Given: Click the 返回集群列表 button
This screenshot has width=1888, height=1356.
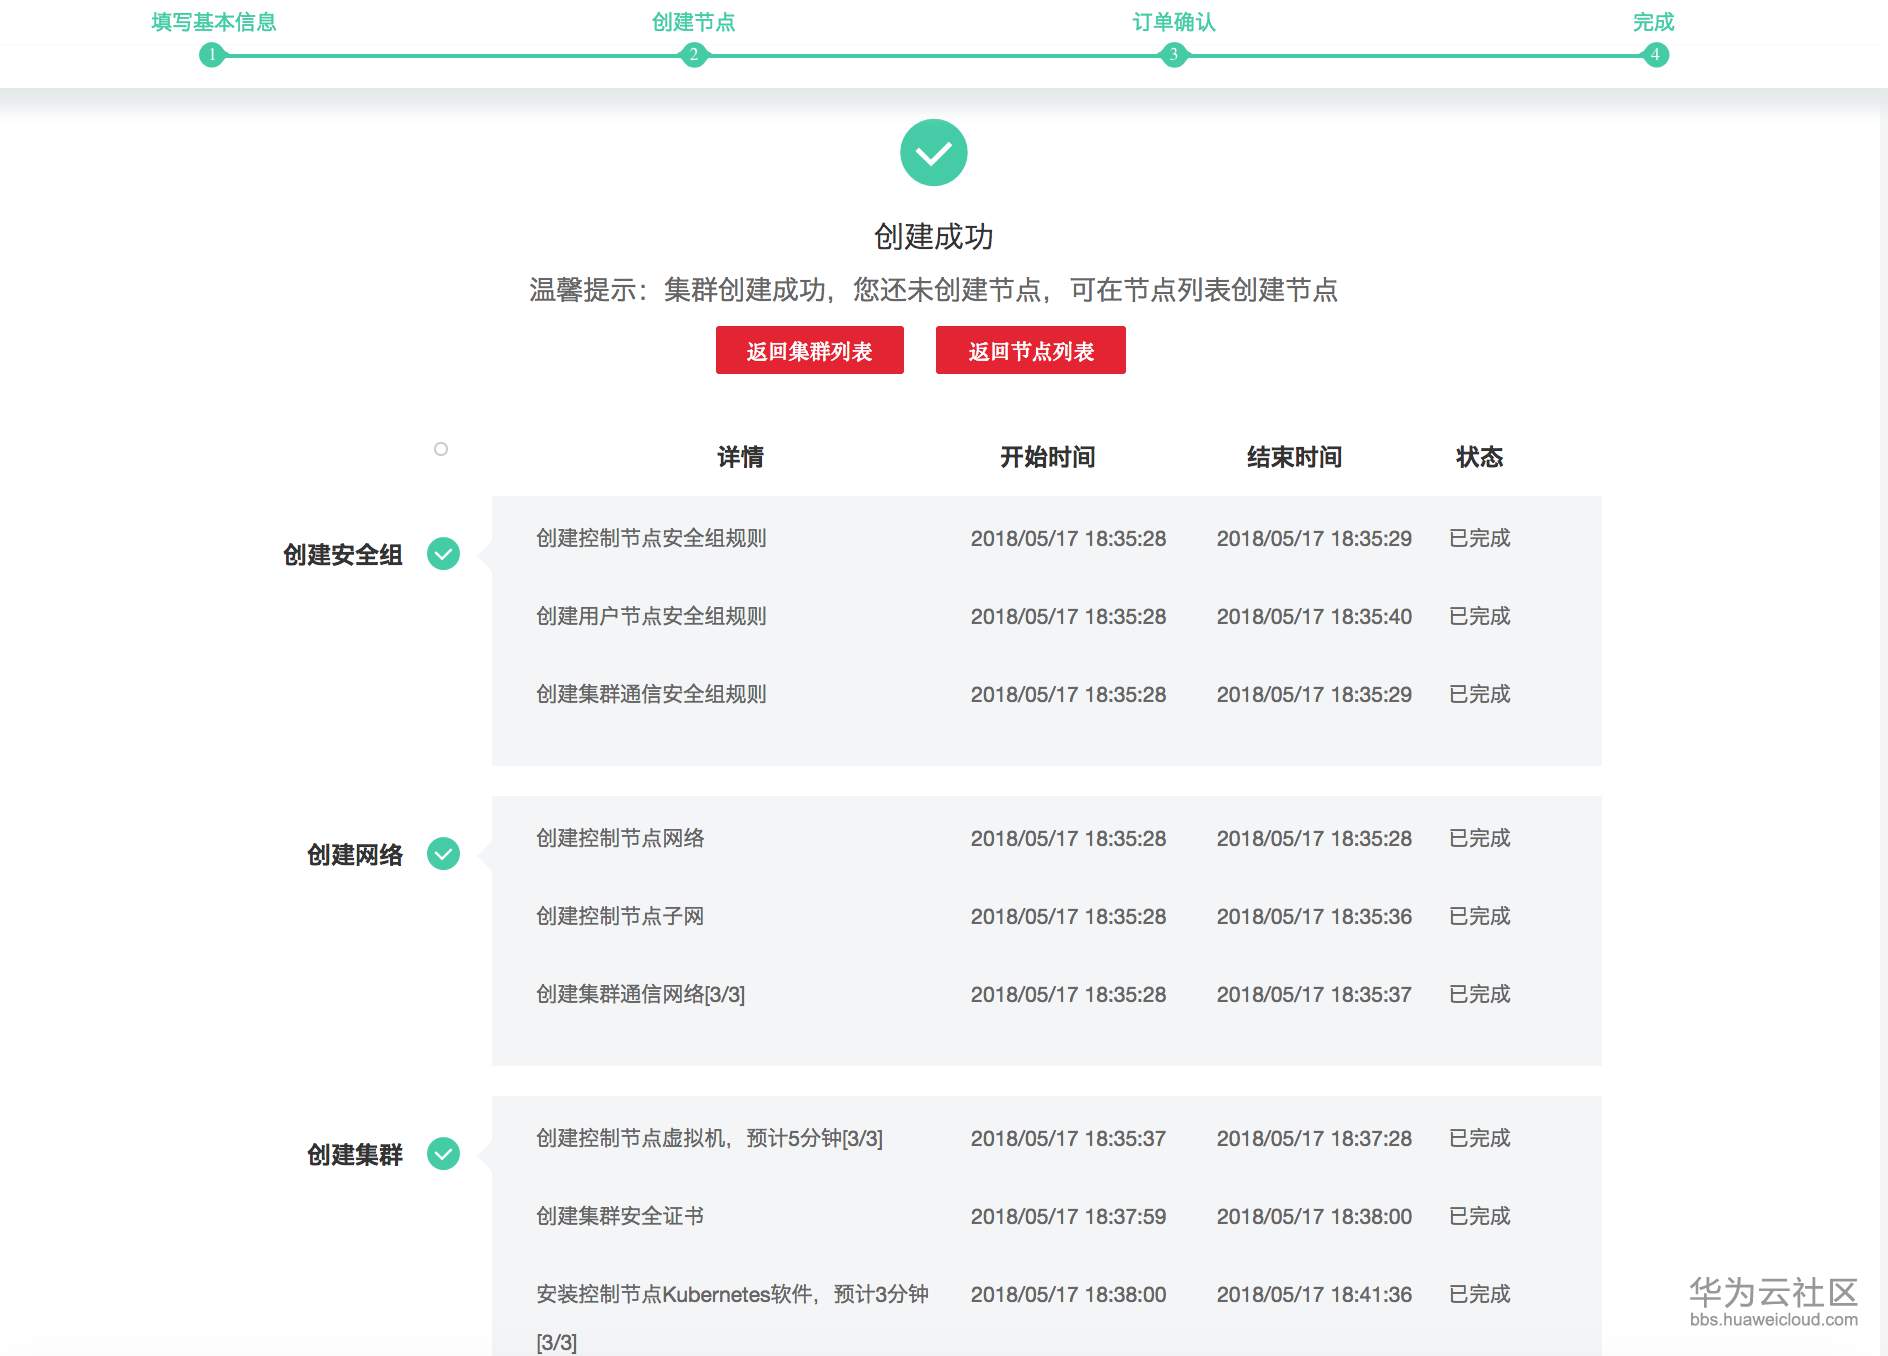Looking at the screenshot, I should click(808, 350).
